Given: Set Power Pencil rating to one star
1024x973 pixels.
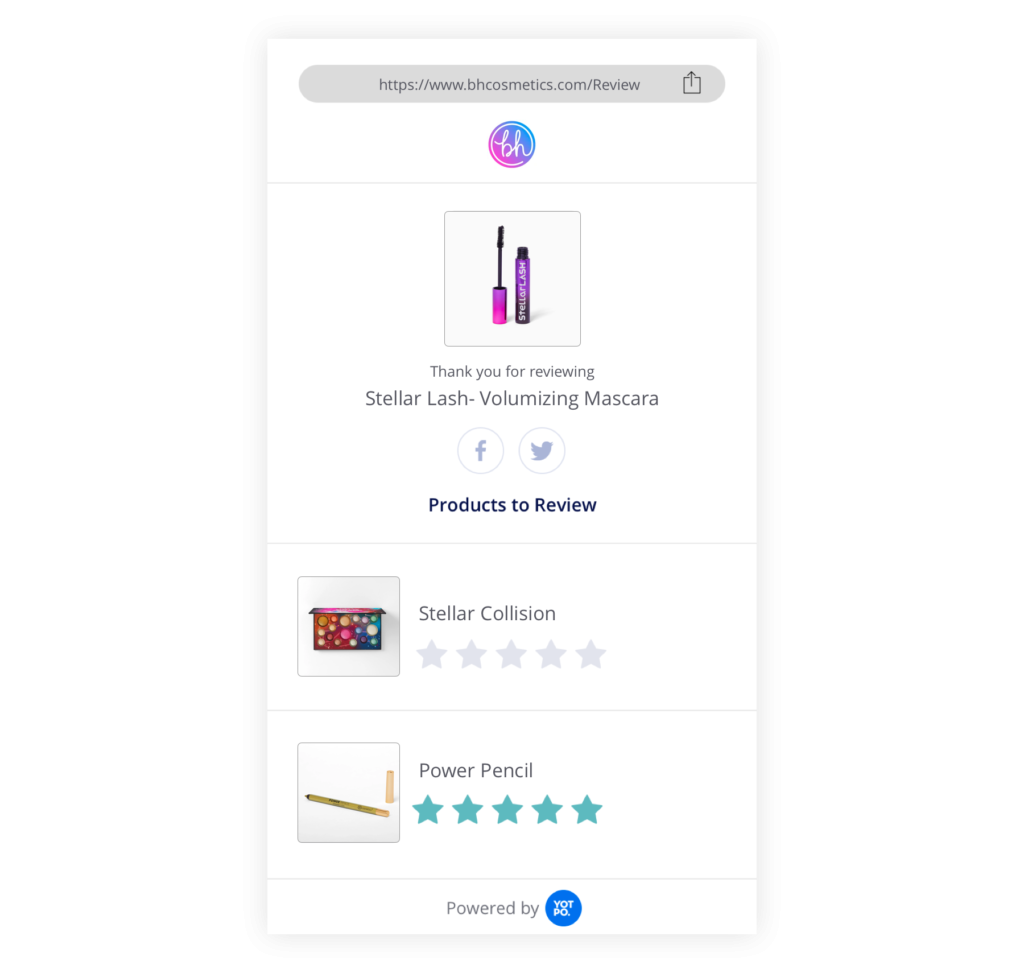Looking at the screenshot, I should (x=428, y=810).
